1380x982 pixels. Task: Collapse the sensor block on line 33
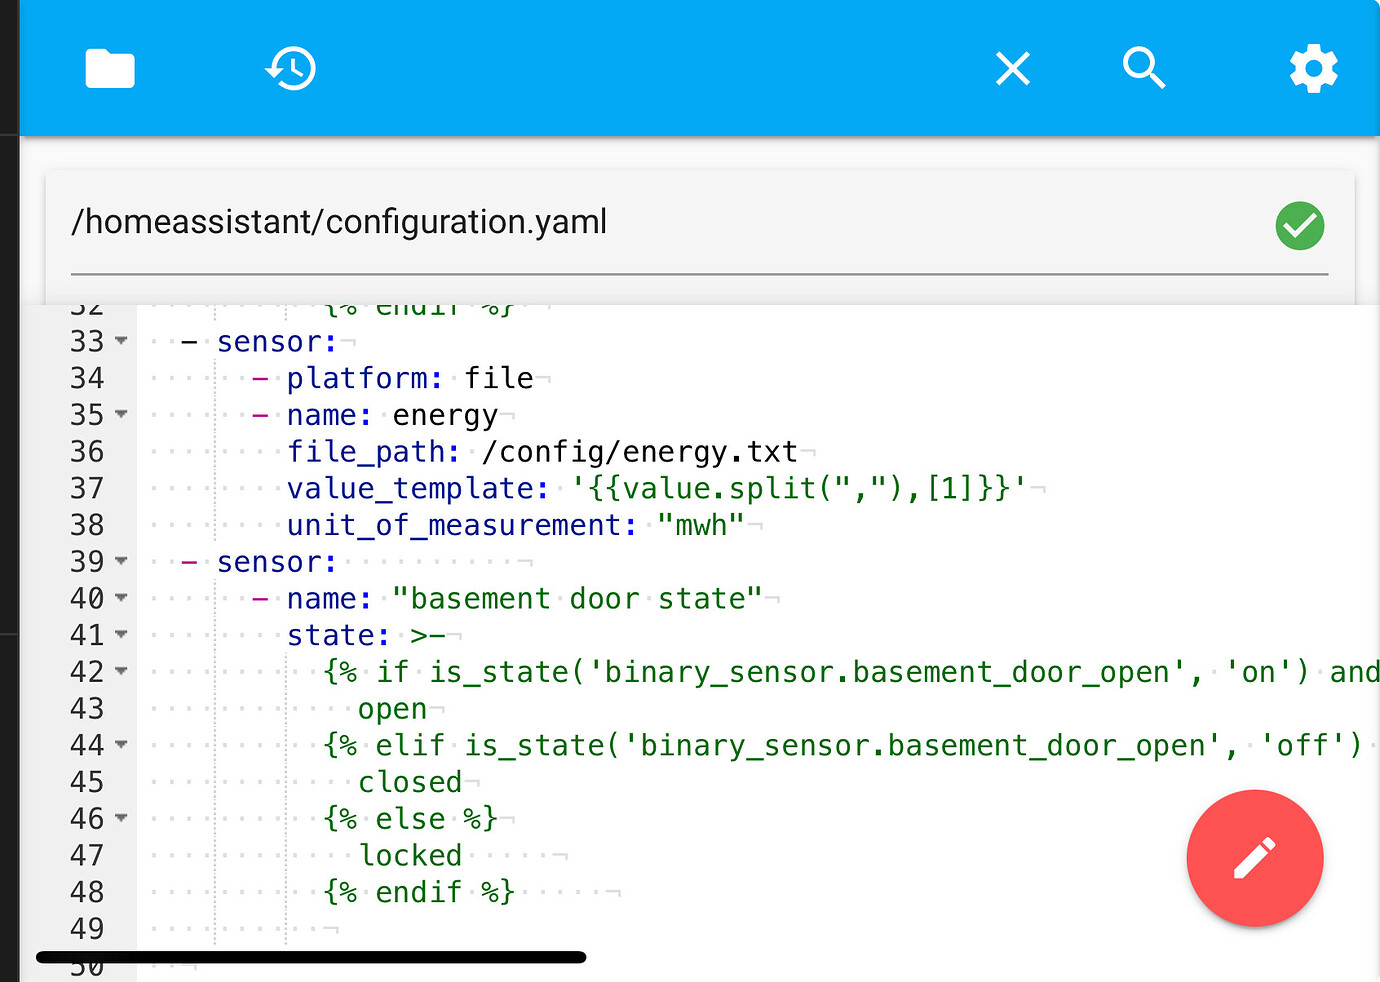coord(121,341)
